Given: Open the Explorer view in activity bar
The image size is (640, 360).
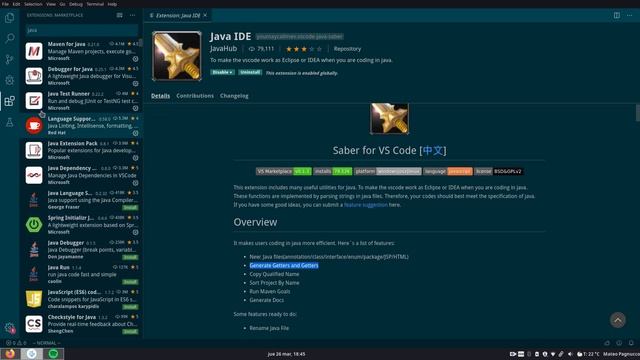Looking at the screenshot, I should [9, 18].
